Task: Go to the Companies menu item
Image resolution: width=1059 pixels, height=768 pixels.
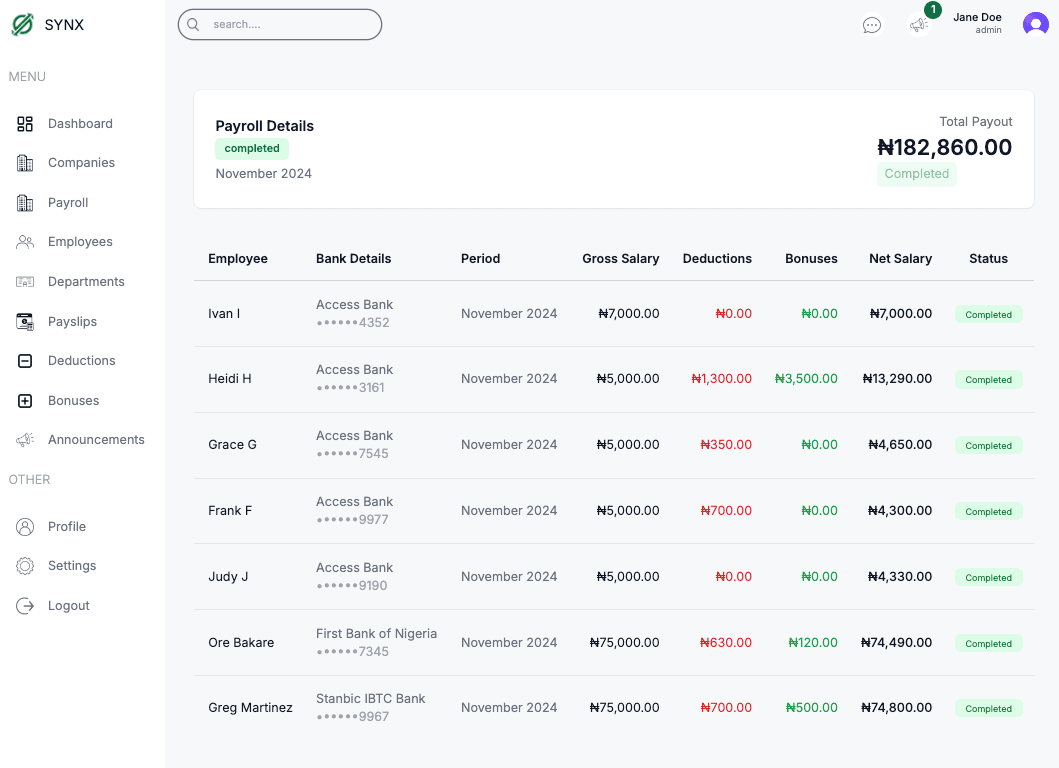Action: (81, 163)
